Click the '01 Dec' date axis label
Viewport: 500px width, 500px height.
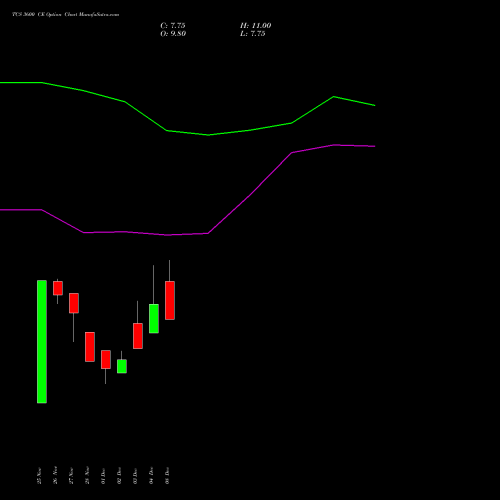103,476
